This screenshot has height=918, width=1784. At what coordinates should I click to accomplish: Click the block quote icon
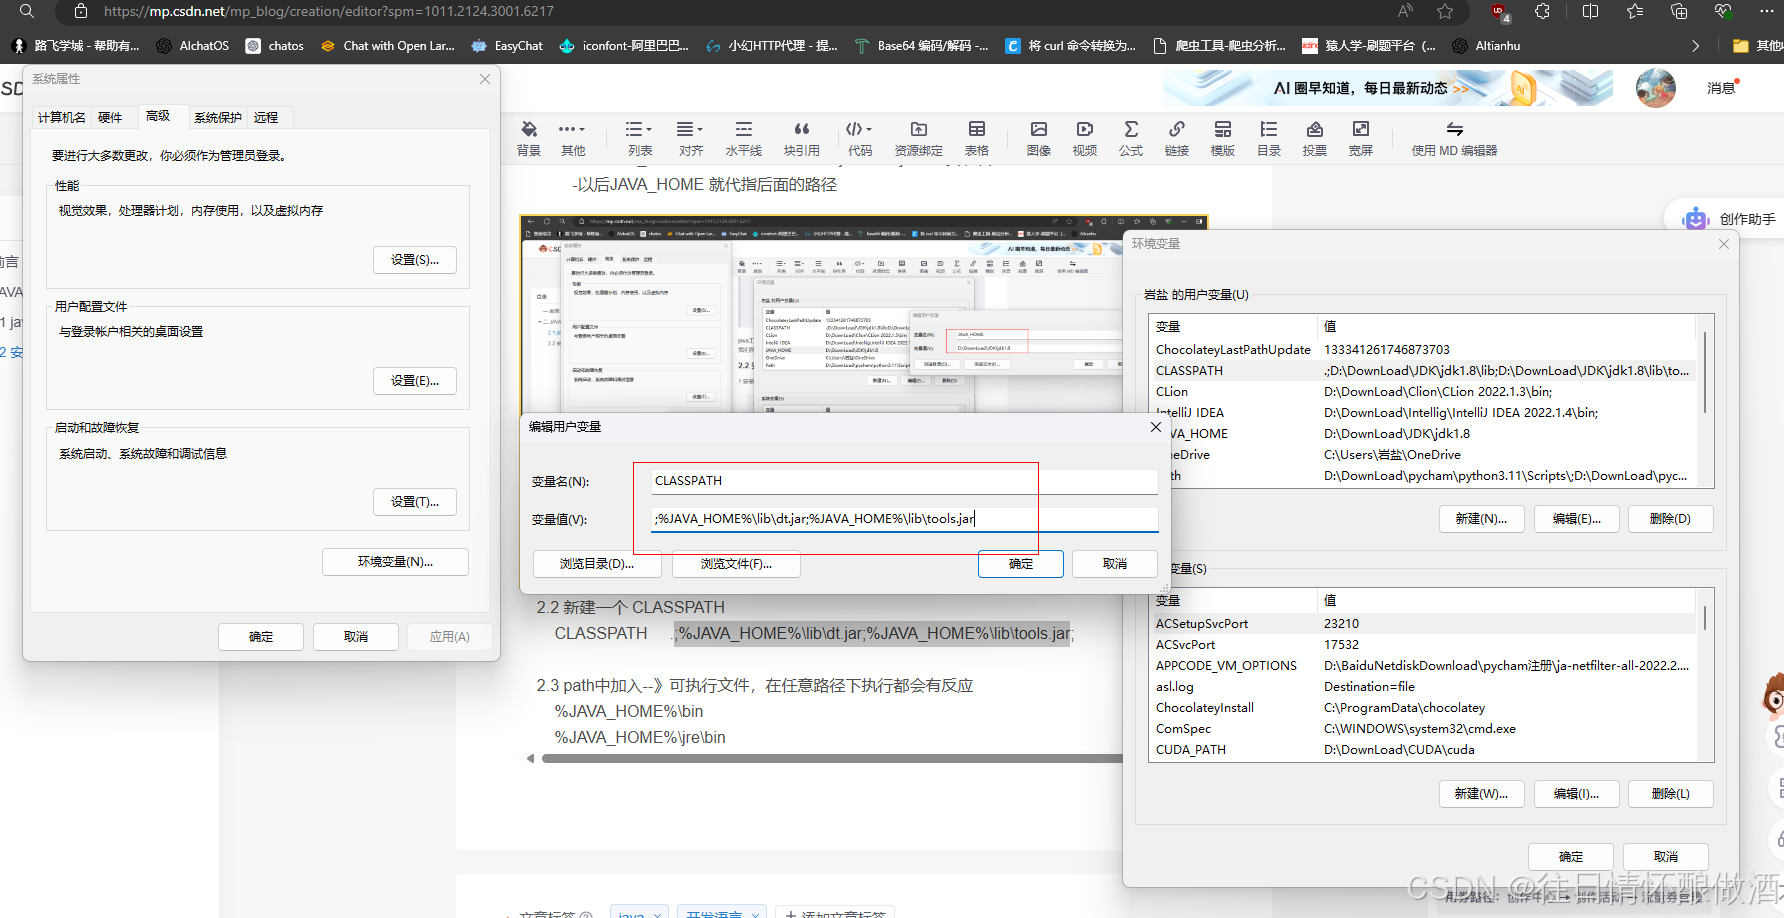point(801,129)
